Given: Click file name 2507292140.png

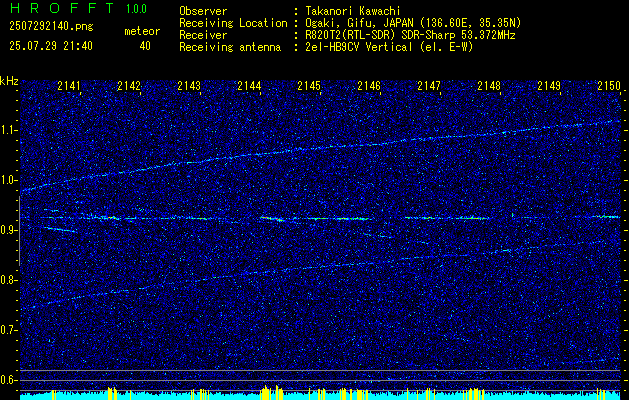Looking at the screenshot, I should pos(51,26).
